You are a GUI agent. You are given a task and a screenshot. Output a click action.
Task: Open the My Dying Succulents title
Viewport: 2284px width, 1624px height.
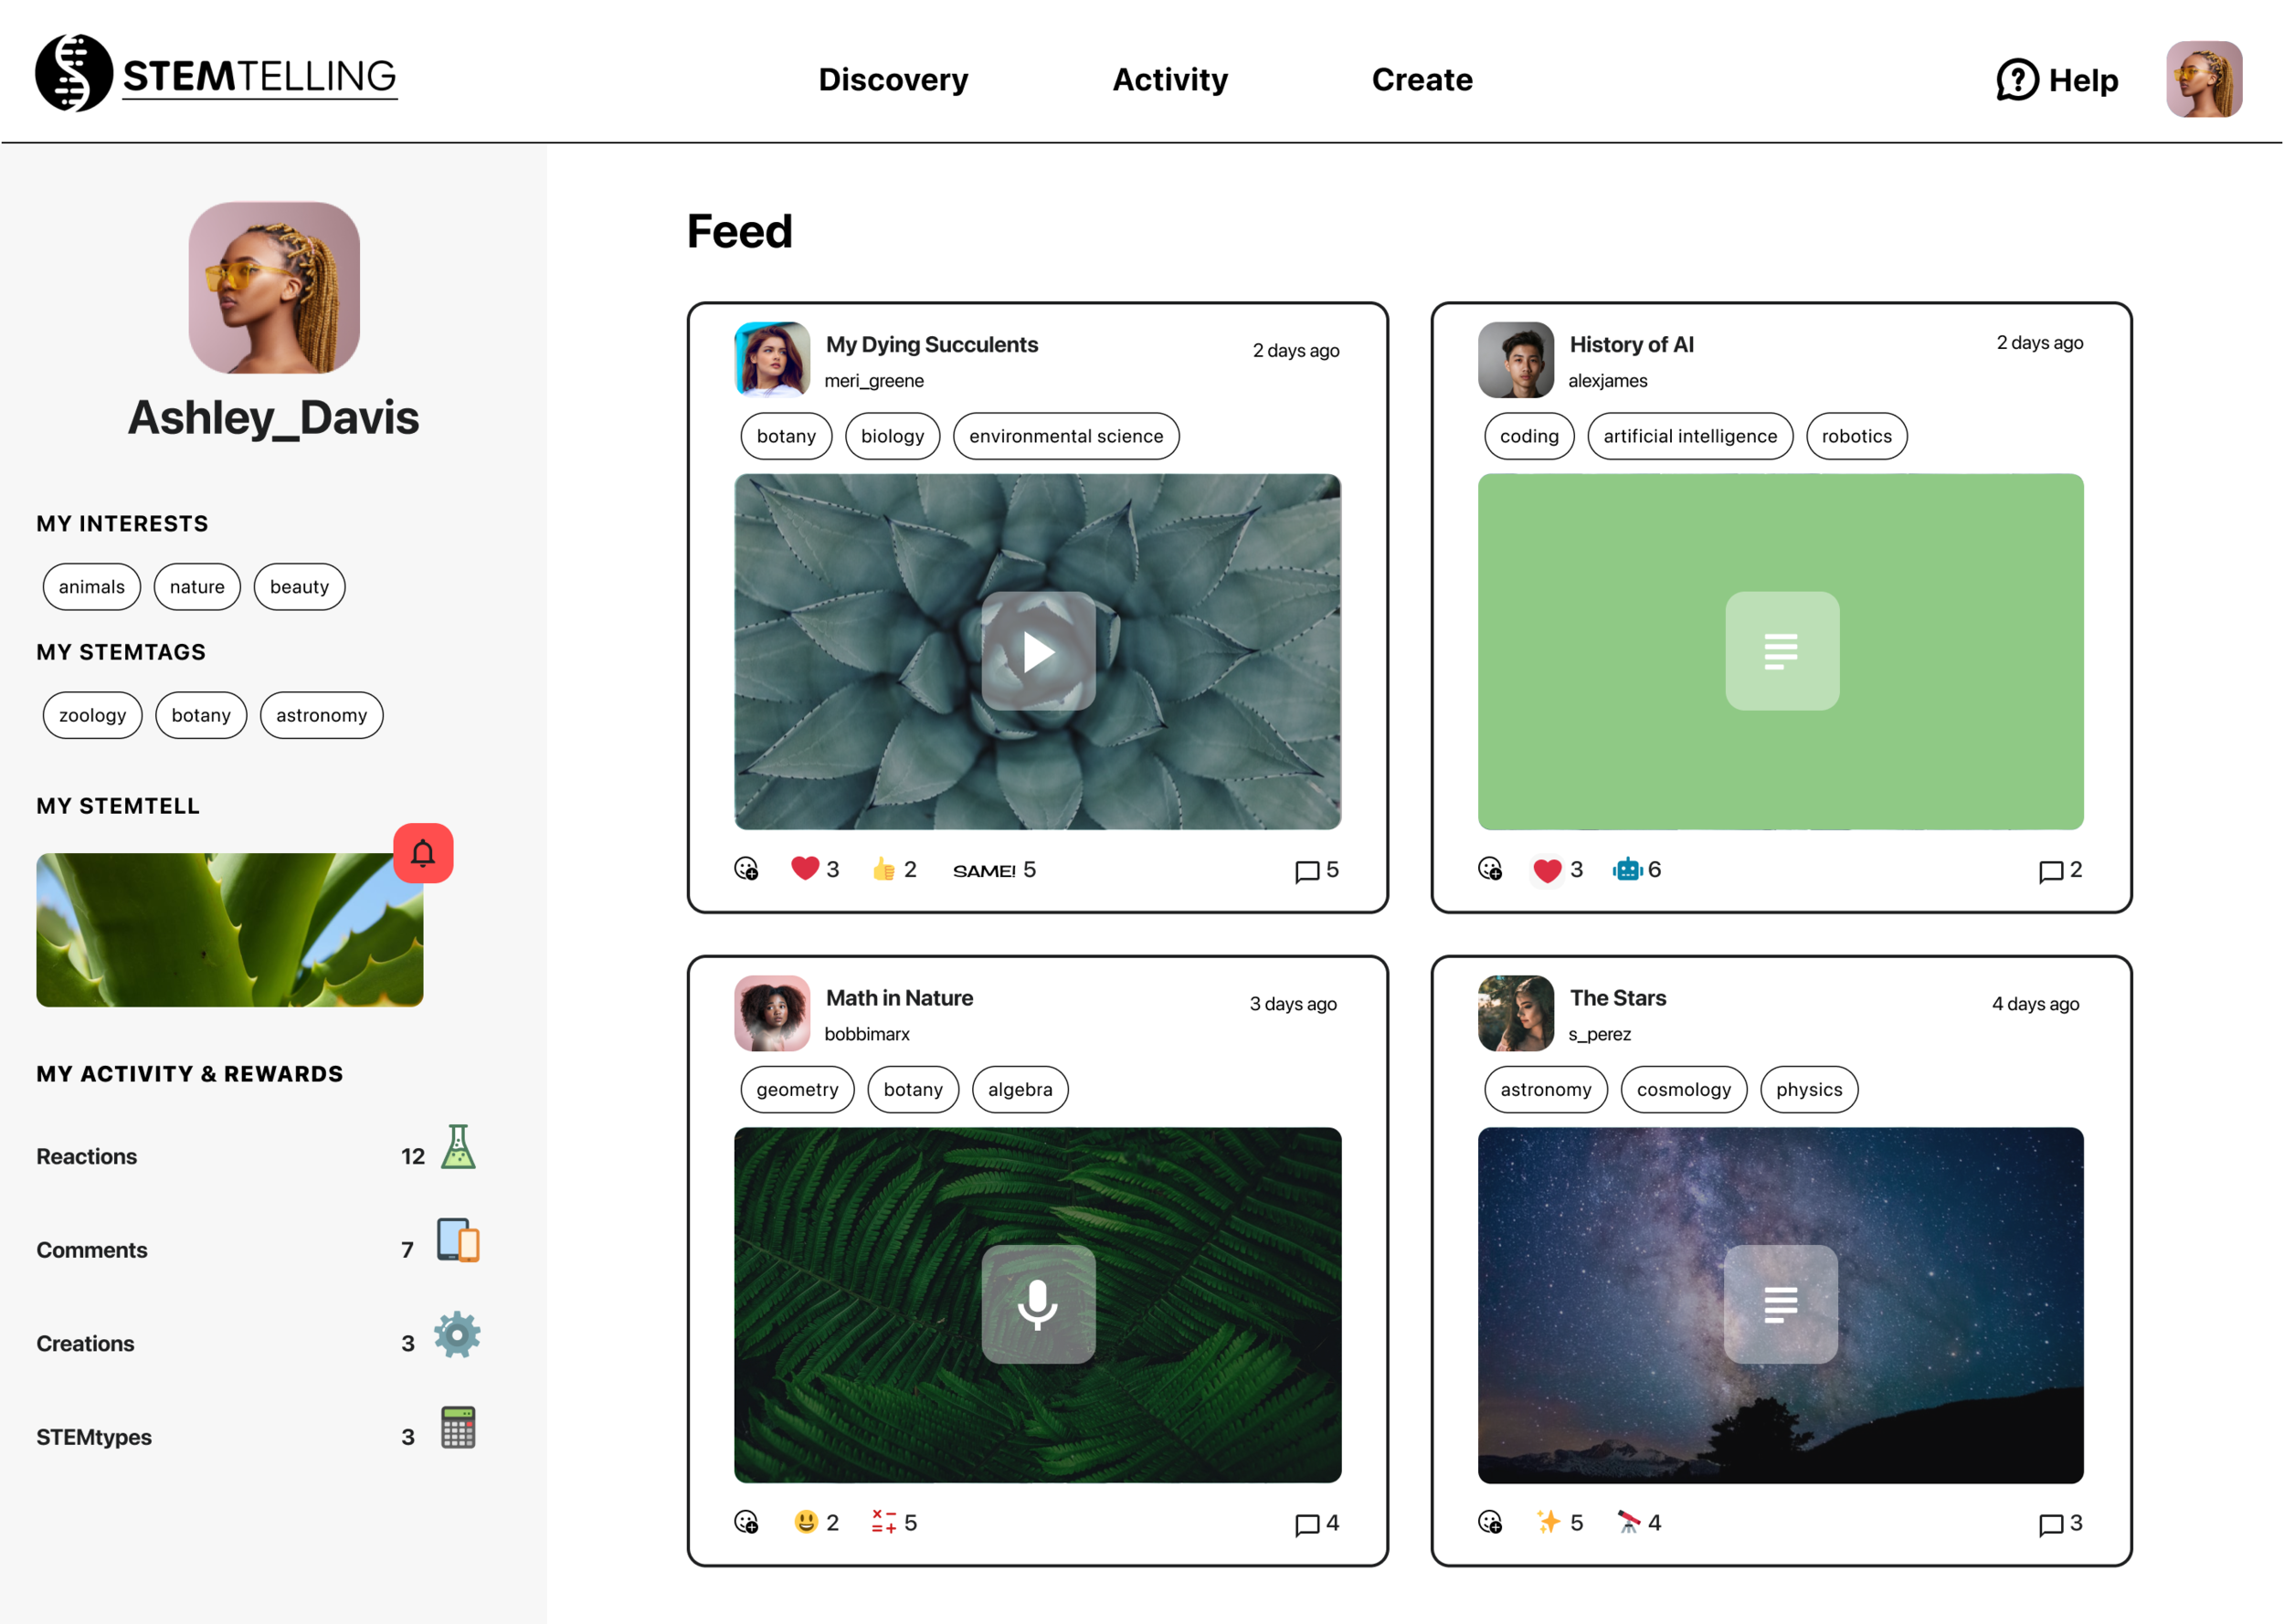(932, 344)
